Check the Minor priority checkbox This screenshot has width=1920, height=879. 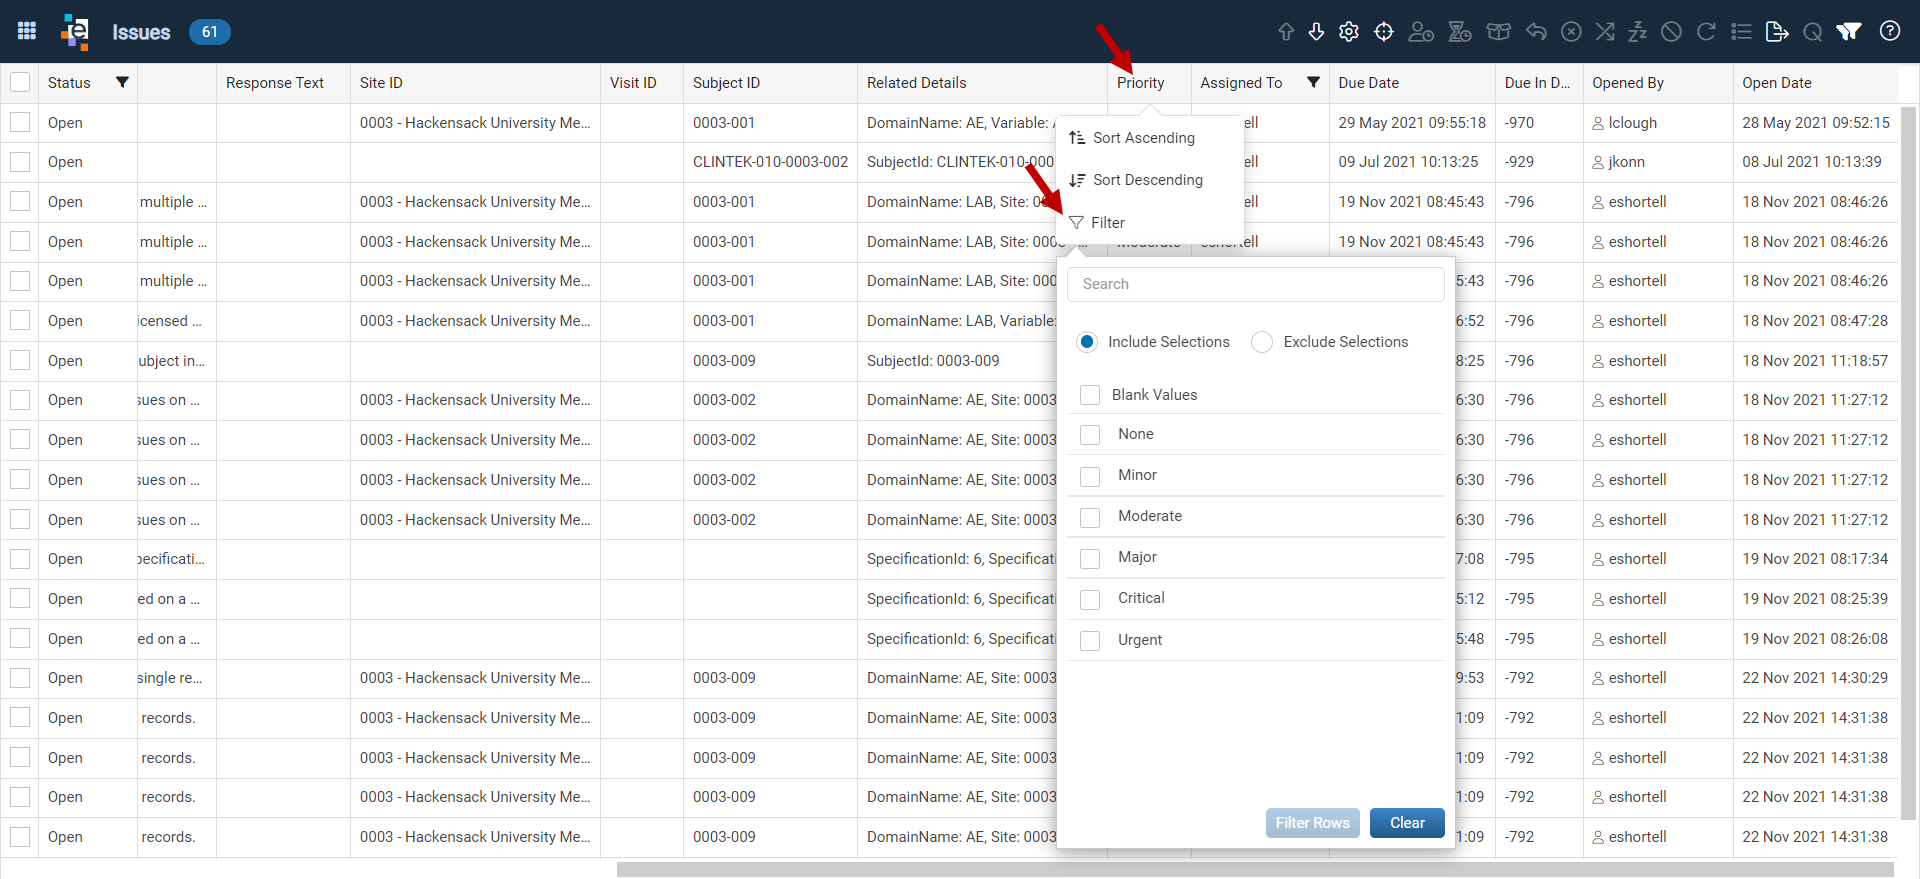coord(1090,475)
